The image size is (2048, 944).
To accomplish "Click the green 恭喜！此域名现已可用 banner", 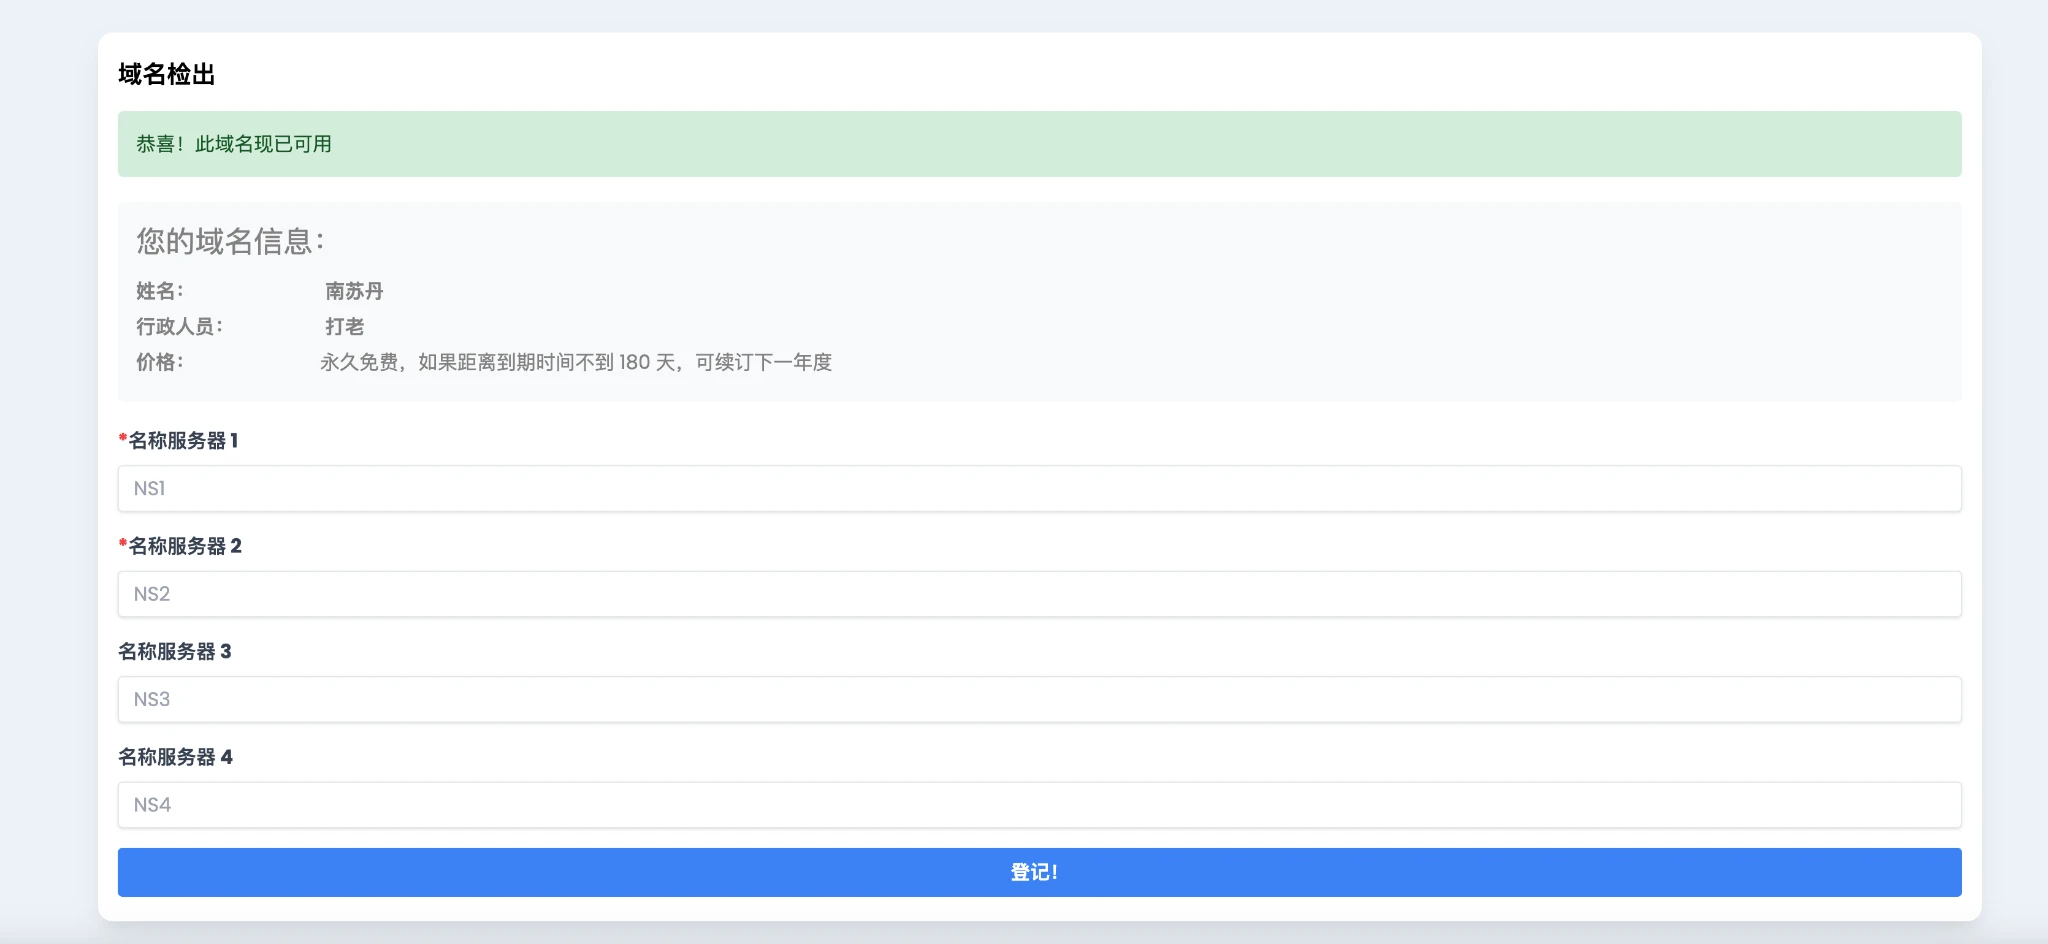I will [x=1039, y=144].
